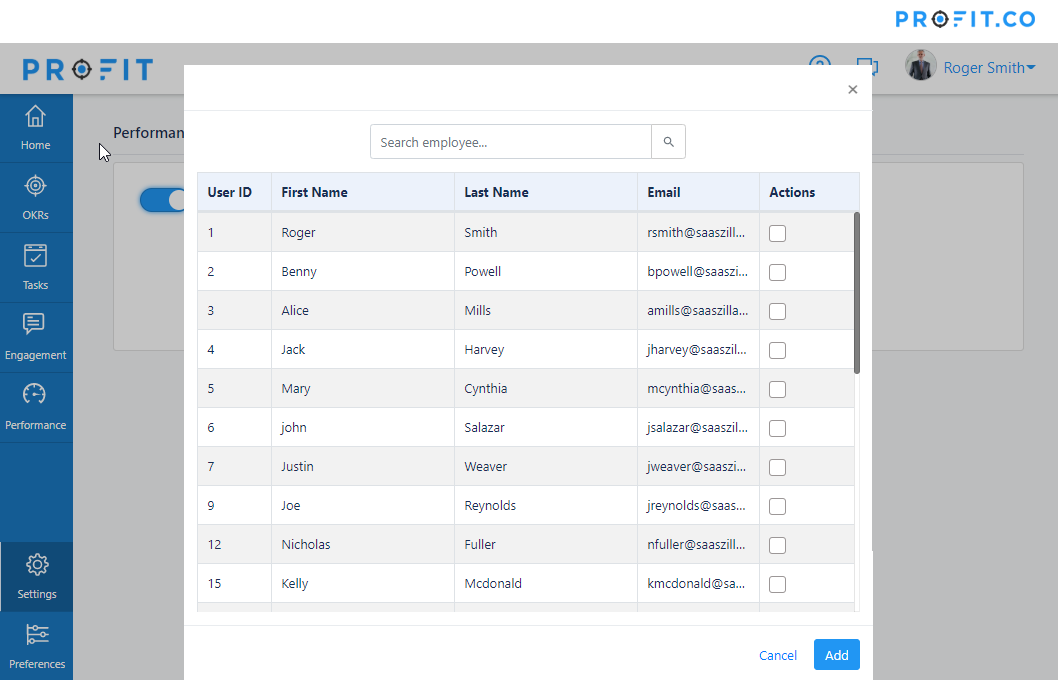
Task: Tick Kelly Mcdonald's checkbox
Action: pyautogui.click(x=777, y=585)
